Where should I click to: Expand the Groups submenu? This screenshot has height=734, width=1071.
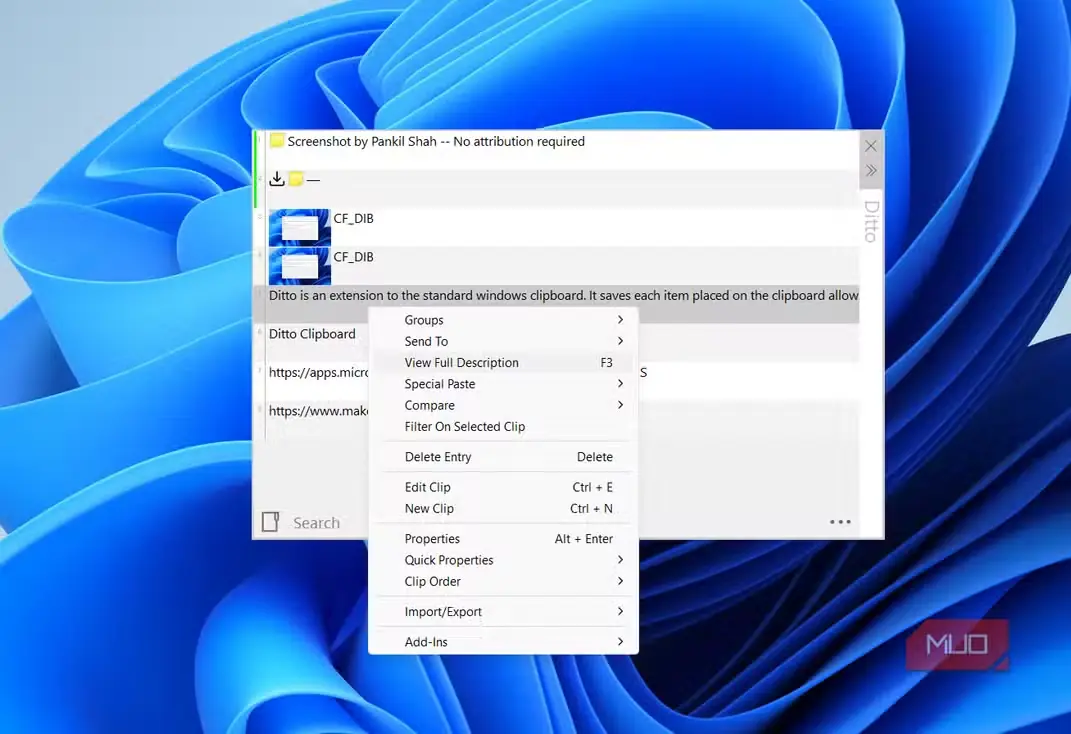pos(503,320)
